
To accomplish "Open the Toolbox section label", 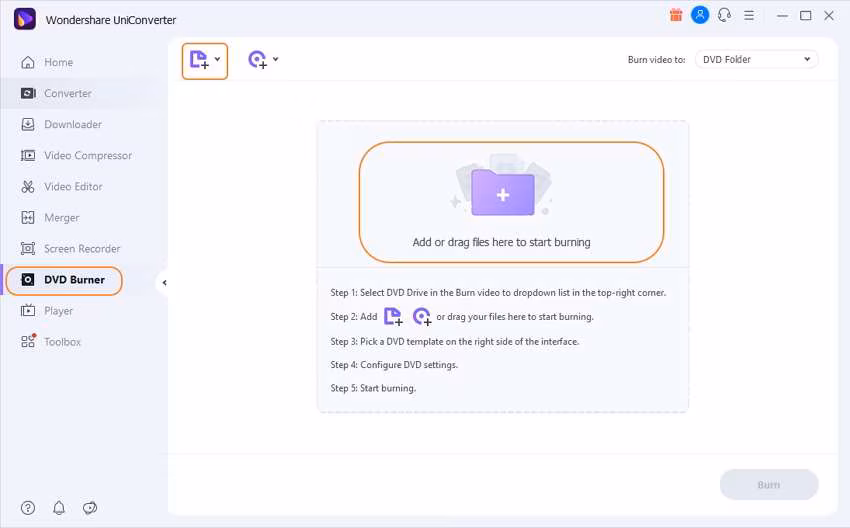I will [62, 342].
